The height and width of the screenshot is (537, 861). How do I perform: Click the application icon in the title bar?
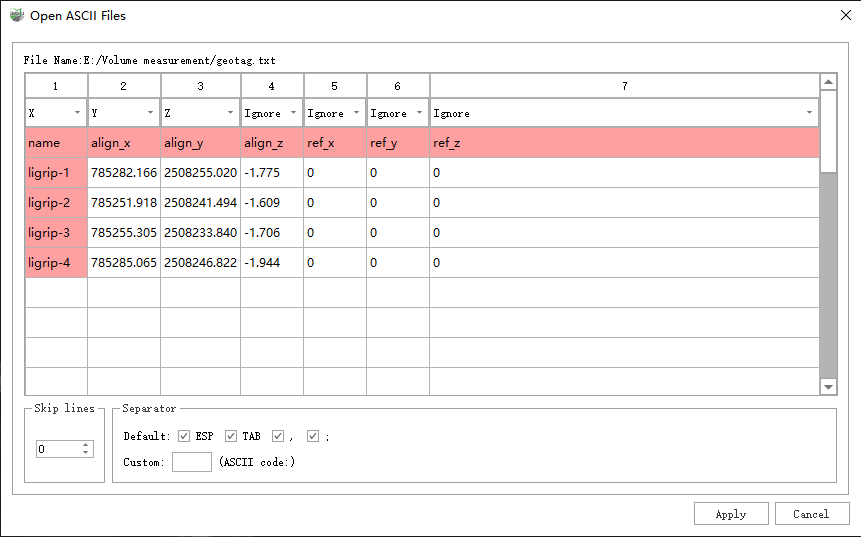[x=16, y=15]
